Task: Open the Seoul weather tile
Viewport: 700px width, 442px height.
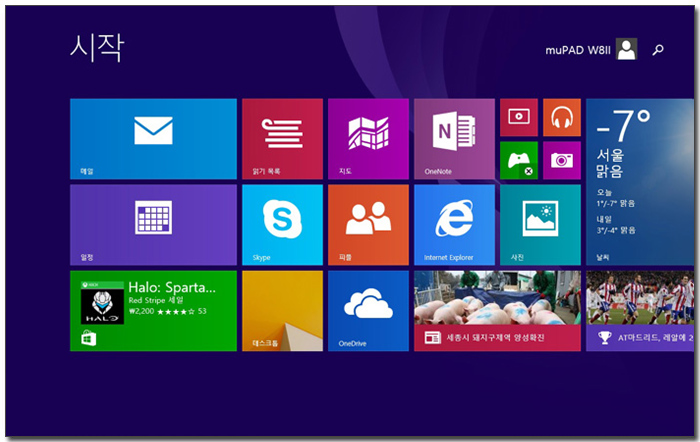Action: (640, 182)
